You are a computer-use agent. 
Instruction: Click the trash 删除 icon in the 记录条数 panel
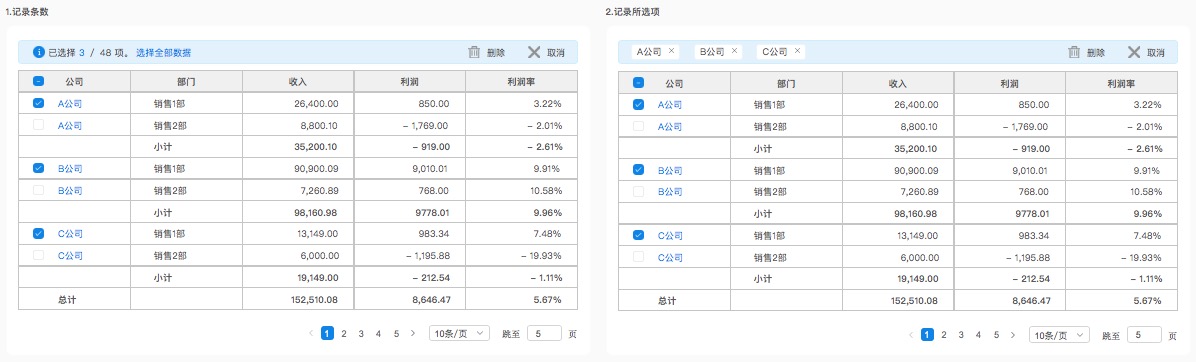[x=474, y=53]
